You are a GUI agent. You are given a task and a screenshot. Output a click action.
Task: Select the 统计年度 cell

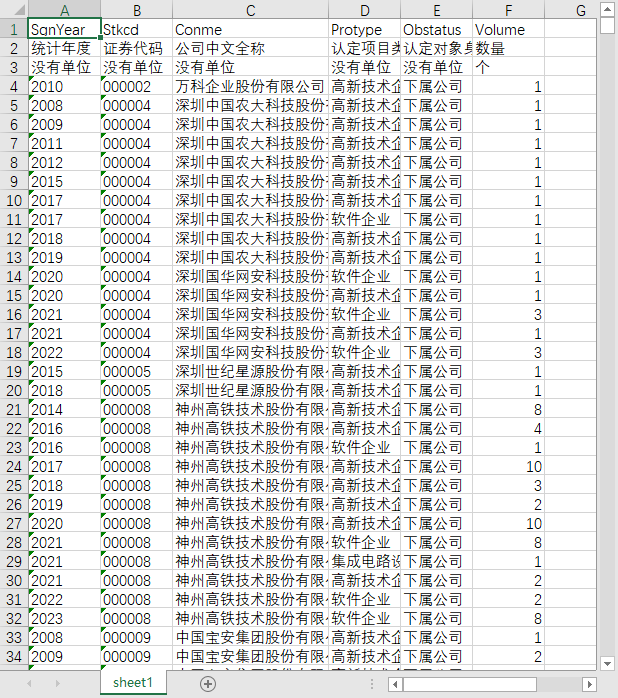[65, 48]
